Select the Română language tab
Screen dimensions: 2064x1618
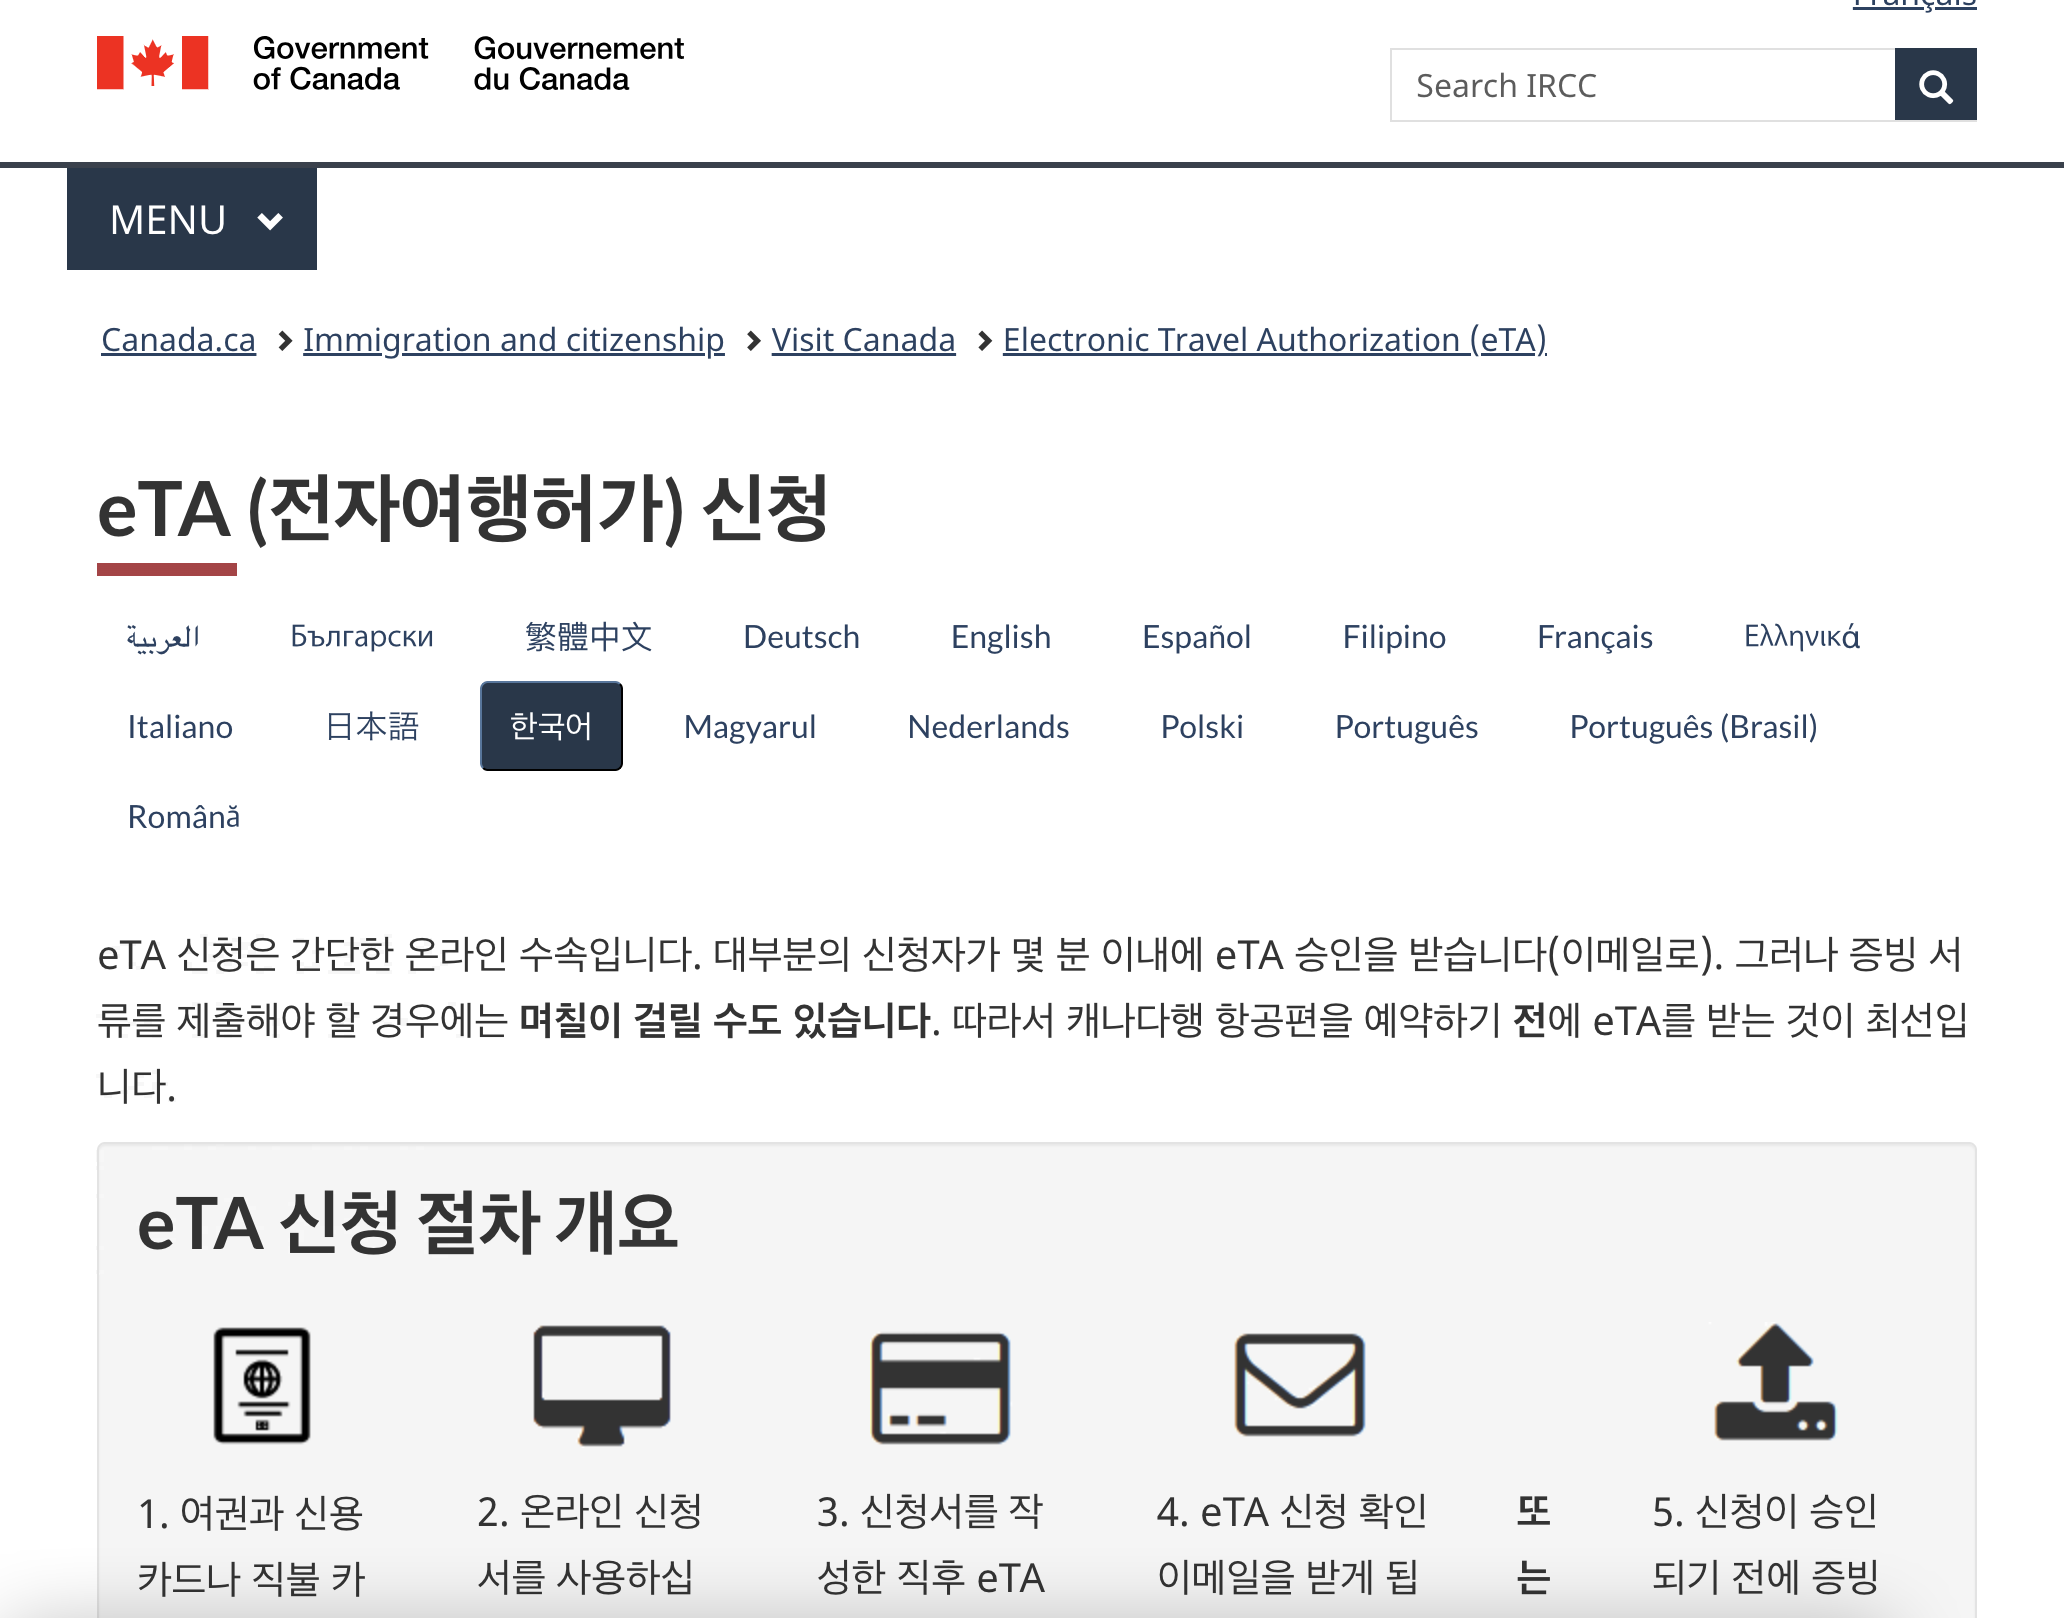[184, 817]
